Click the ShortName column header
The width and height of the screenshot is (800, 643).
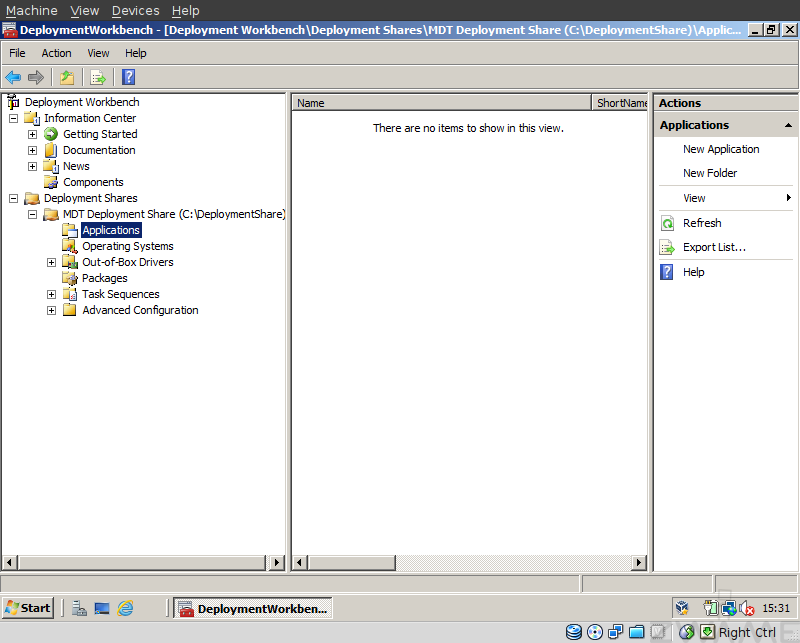620,103
